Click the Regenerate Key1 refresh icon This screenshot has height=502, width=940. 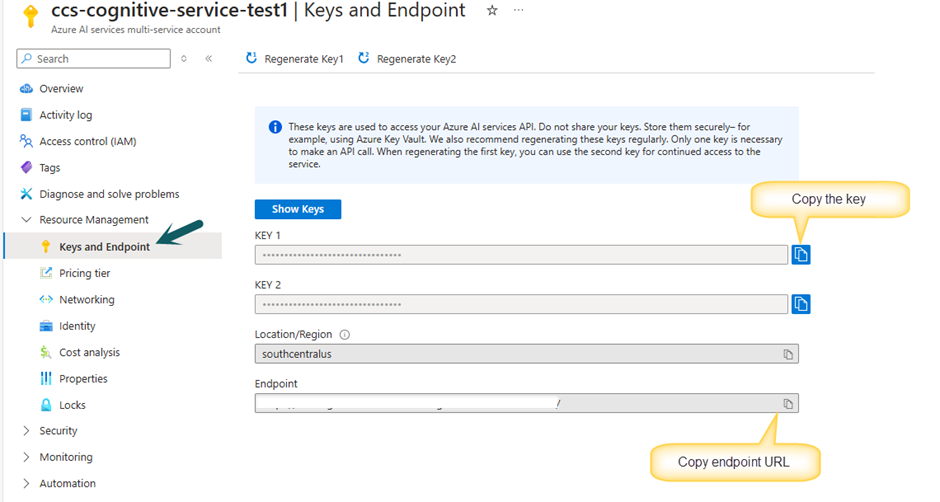tap(251, 58)
